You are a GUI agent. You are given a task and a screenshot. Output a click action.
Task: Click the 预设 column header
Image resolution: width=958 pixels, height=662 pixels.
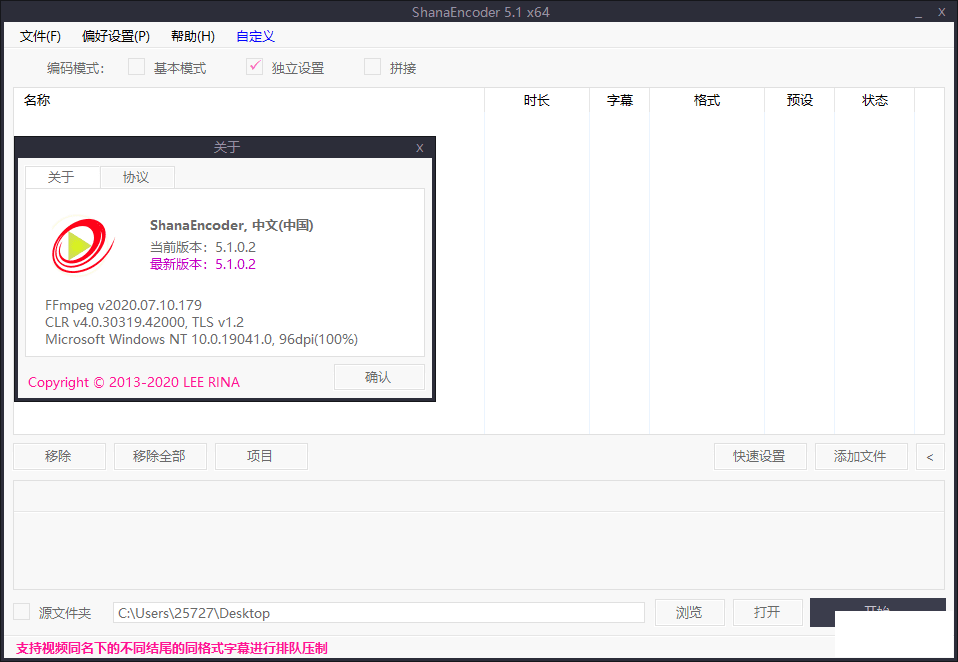[x=800, y=100]
